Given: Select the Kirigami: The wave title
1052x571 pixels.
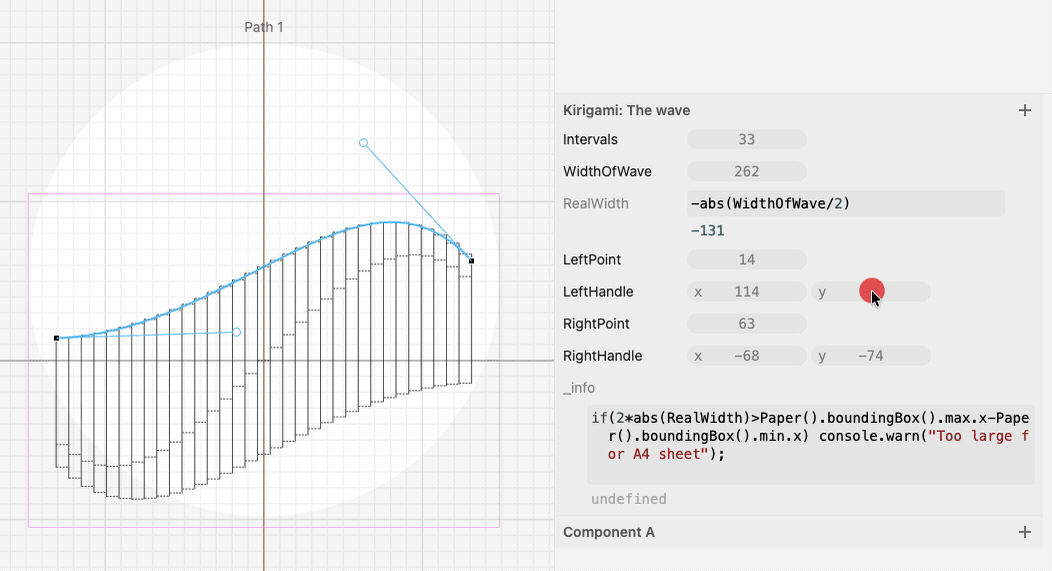Looking at the screenshot, I should (x=627, y=110).
